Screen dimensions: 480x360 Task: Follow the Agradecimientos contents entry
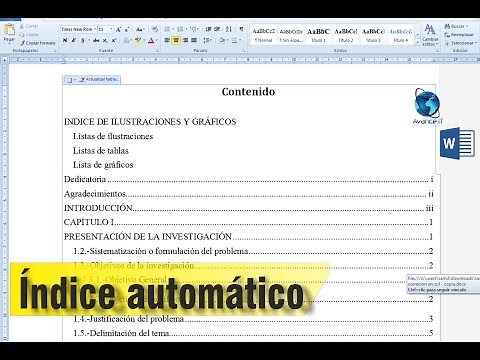point(249,194)
